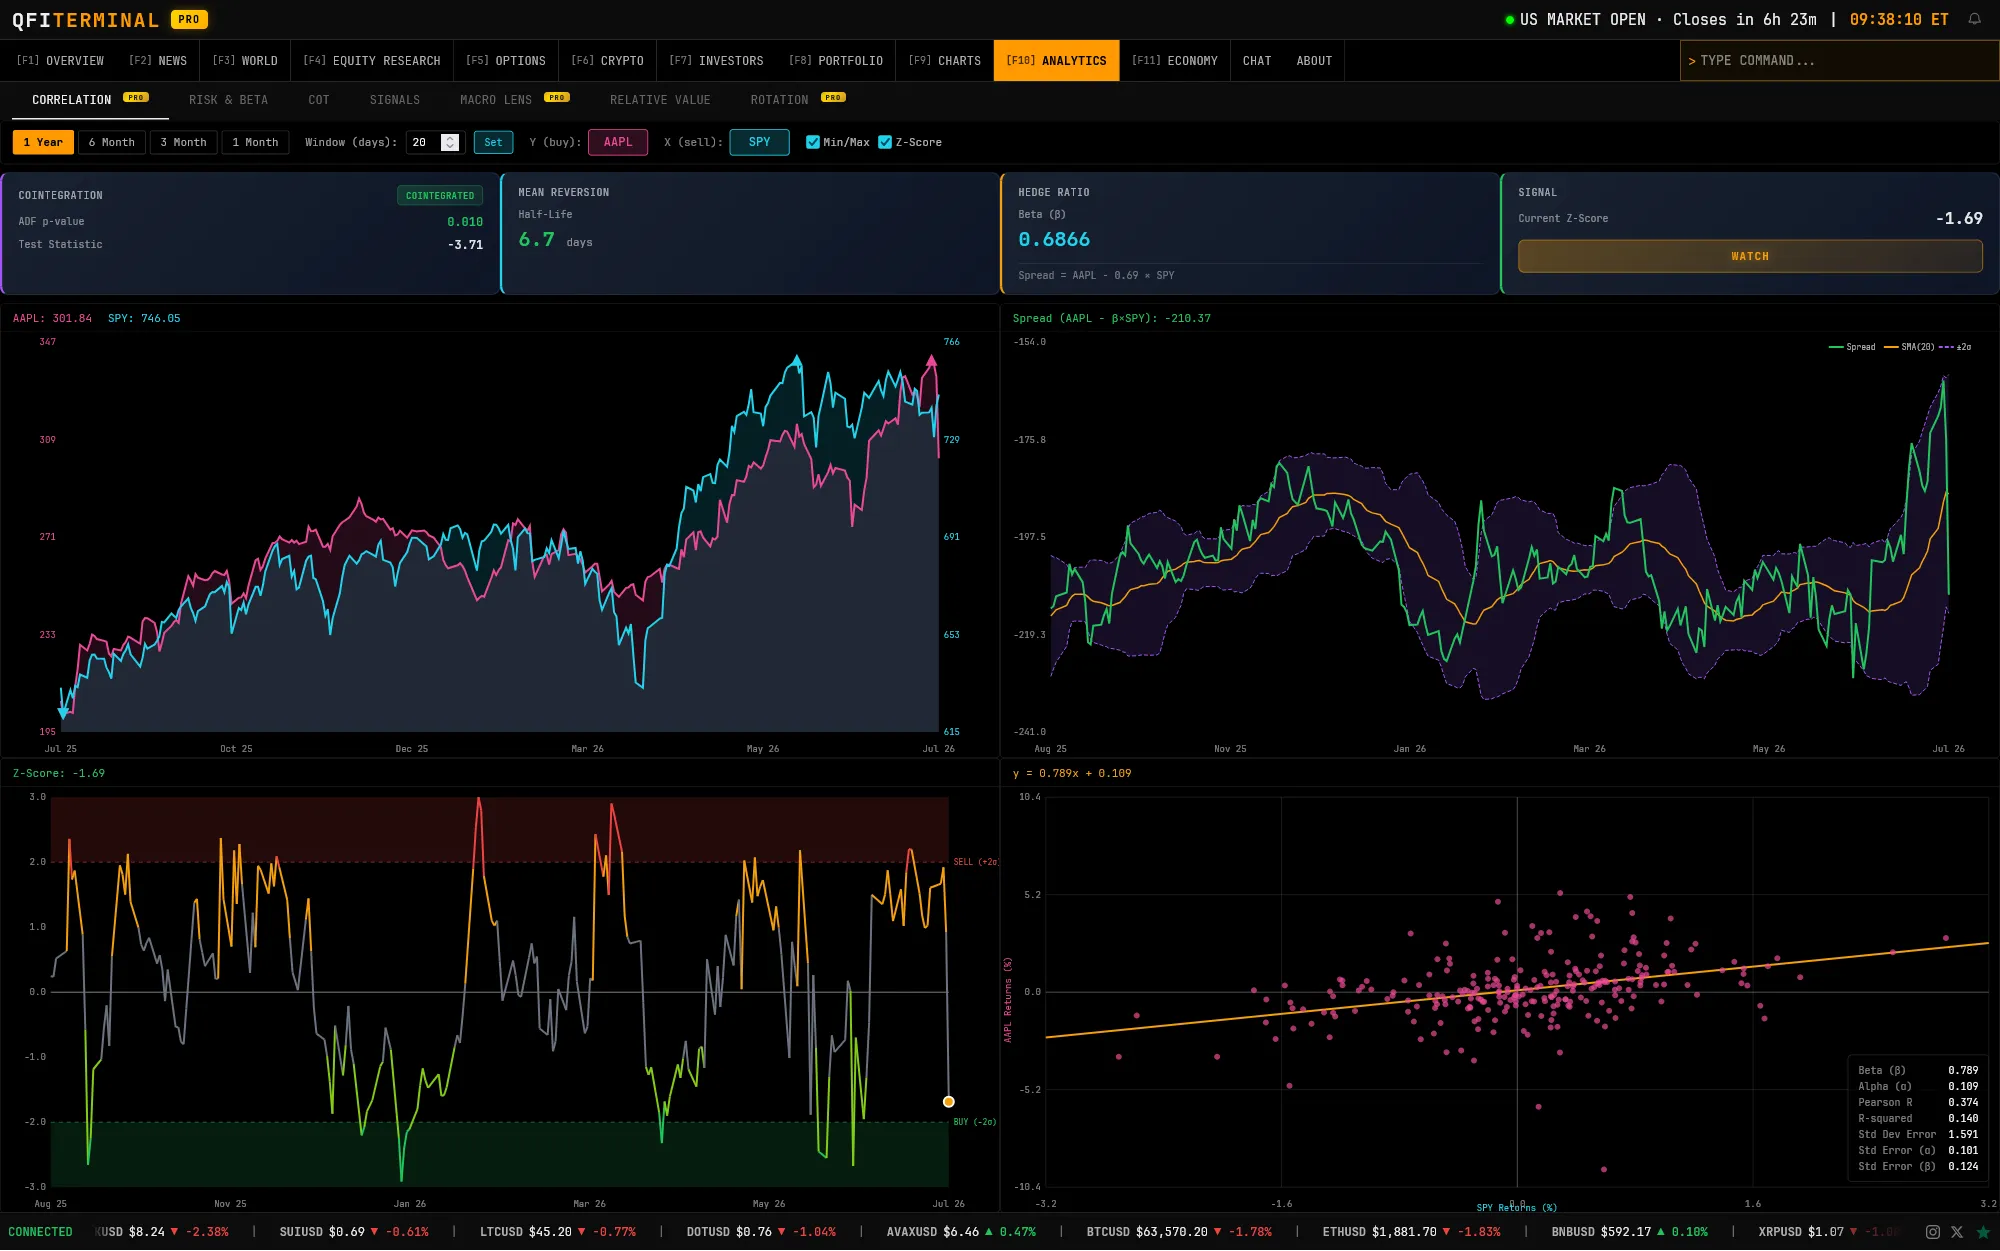The image size is (2000, 1251).
Task: Switch to the Signals sub-tab
Action: (395, 100)
